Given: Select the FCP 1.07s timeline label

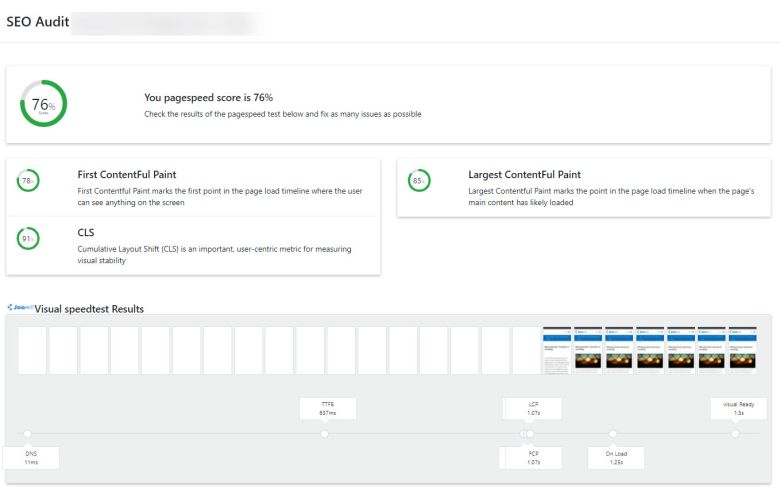Looking at the screenshot, I should (533, 458).
